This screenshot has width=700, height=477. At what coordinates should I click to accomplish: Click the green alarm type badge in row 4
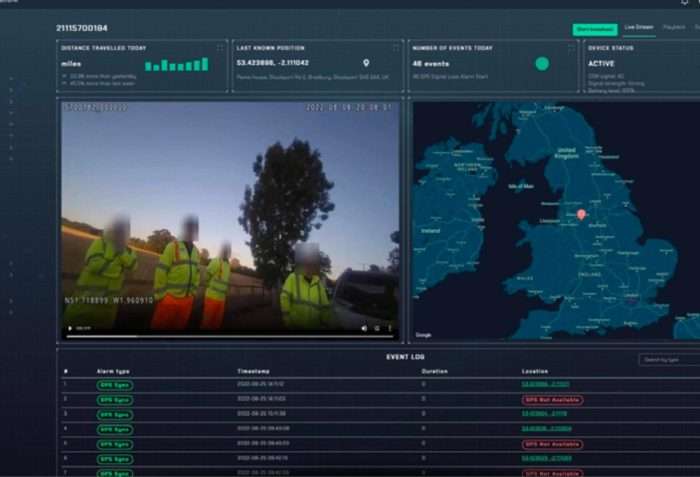point(115,429)
